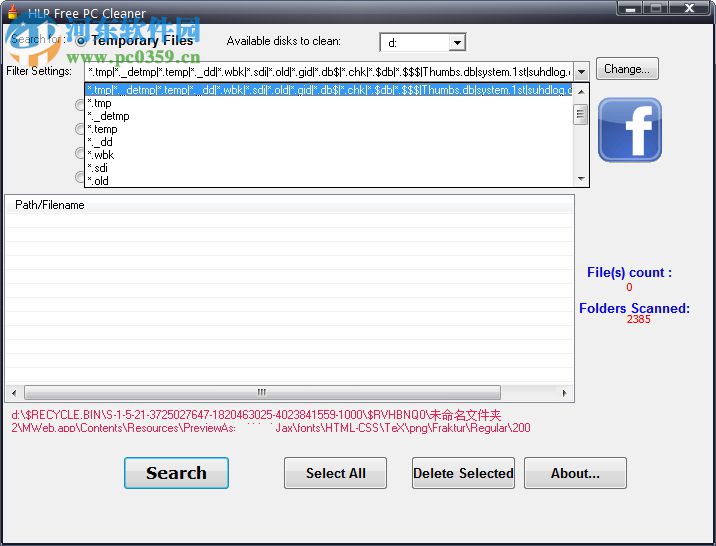Open the Facebook icon link
This screenshot has width=716, height=546.
point(630,130)
